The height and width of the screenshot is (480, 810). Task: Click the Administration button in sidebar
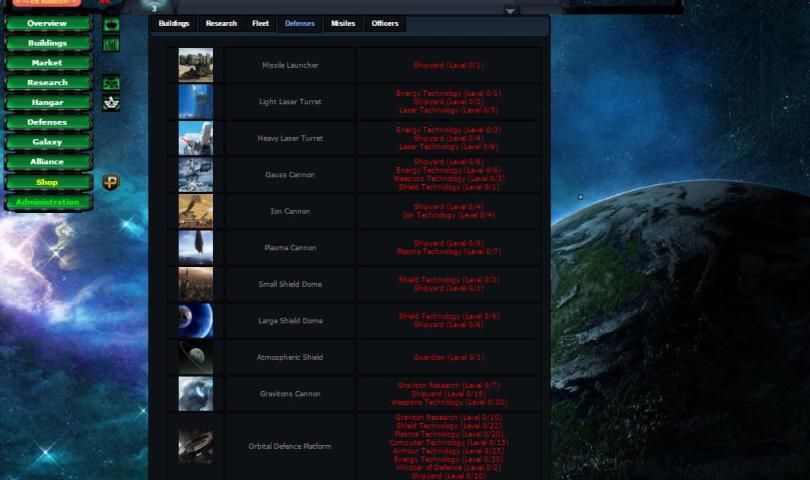47,202
